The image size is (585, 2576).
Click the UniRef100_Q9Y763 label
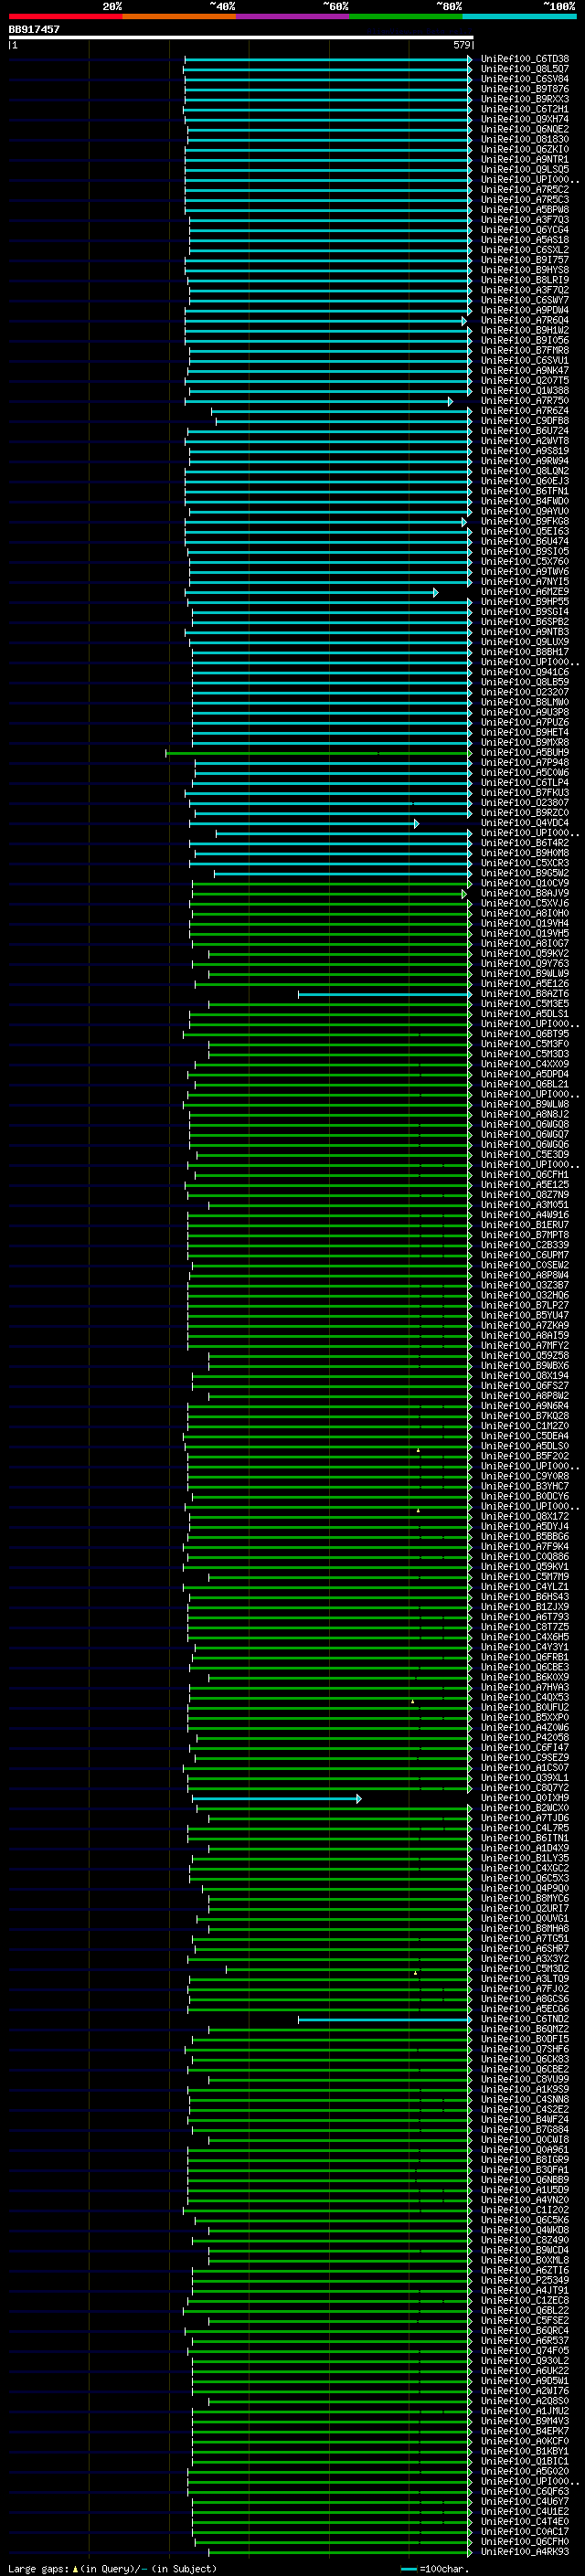point(525,964)
